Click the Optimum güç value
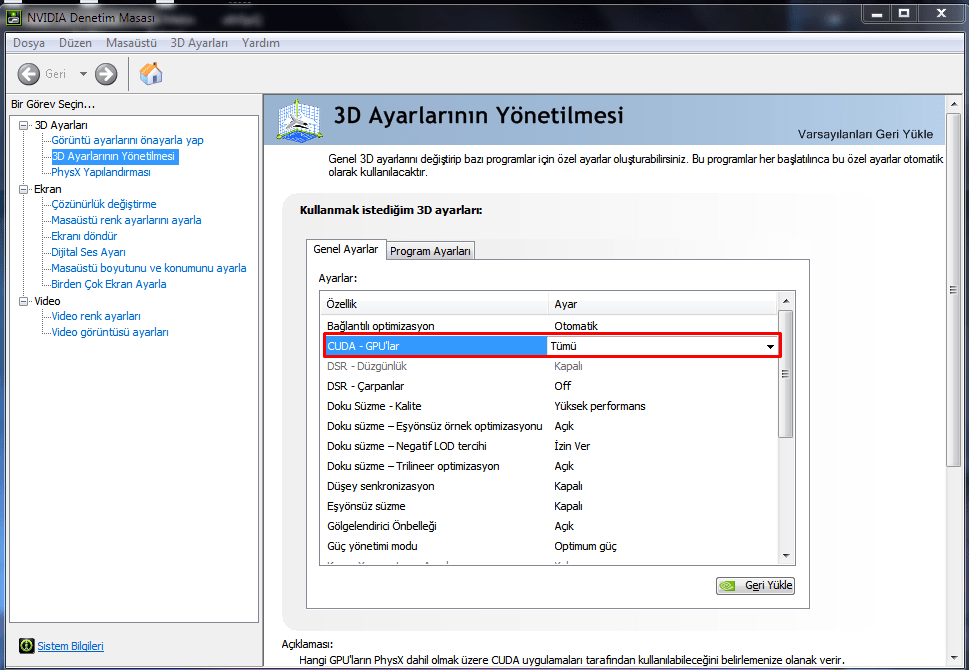This screenshot has height=670, width=969. tap(585, 546)
